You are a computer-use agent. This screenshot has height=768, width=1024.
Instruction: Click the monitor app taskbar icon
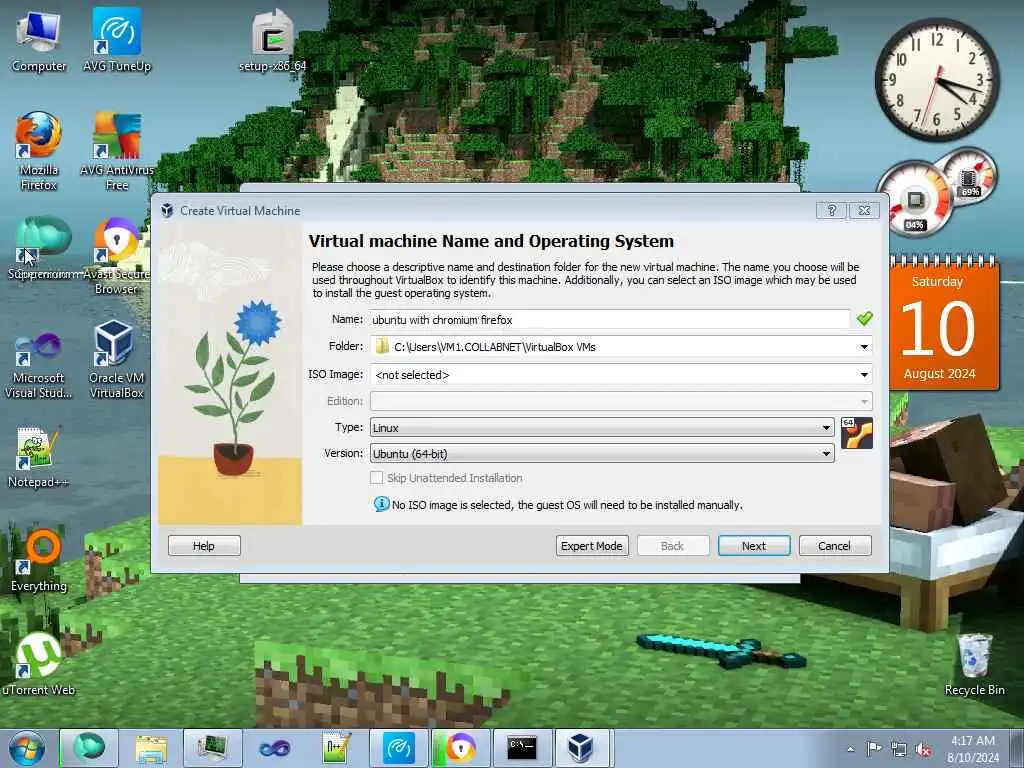click(x=213, y=748)
